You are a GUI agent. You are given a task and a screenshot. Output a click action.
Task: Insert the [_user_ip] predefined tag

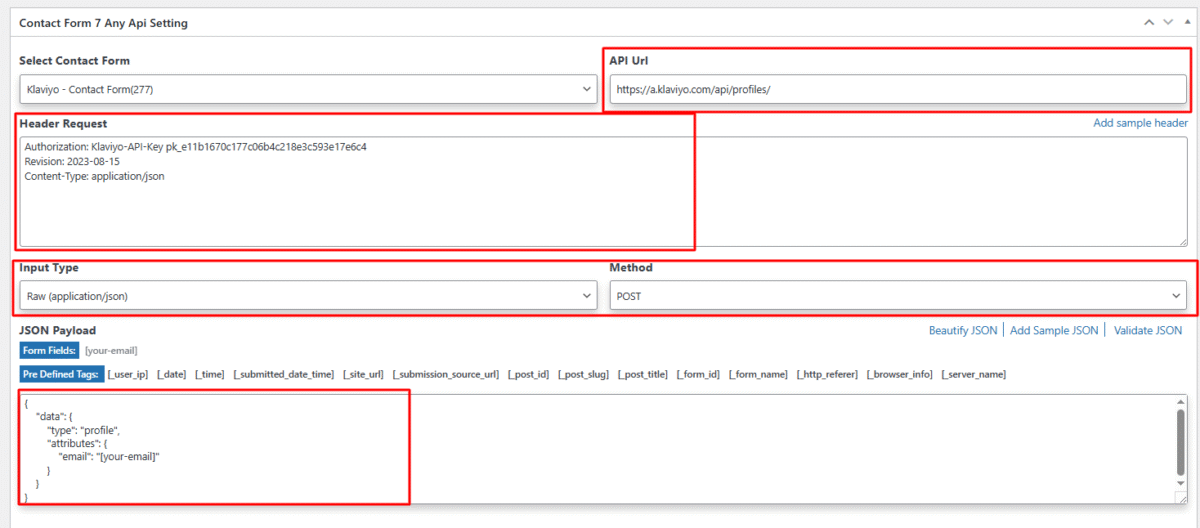point(128,374)
